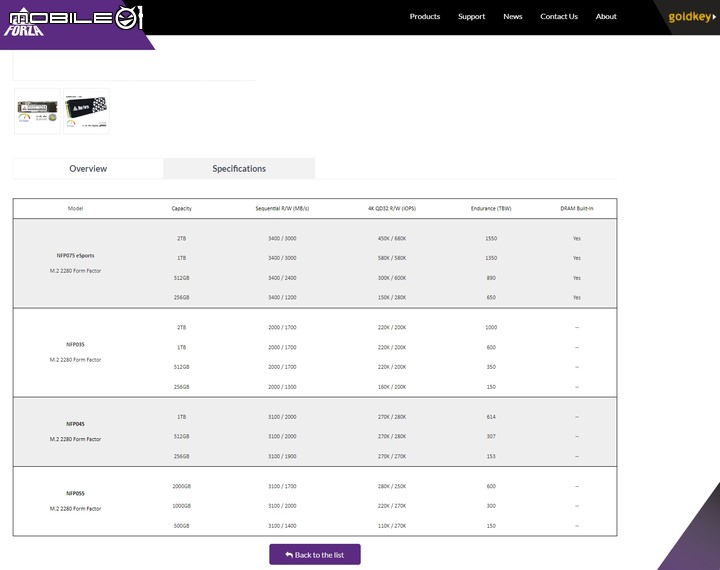Click the 300 endurance value for 1000GB
Image resolution: width=720 pixels, height=570 pixels.
pyautogui.click(x=491, y=506)
